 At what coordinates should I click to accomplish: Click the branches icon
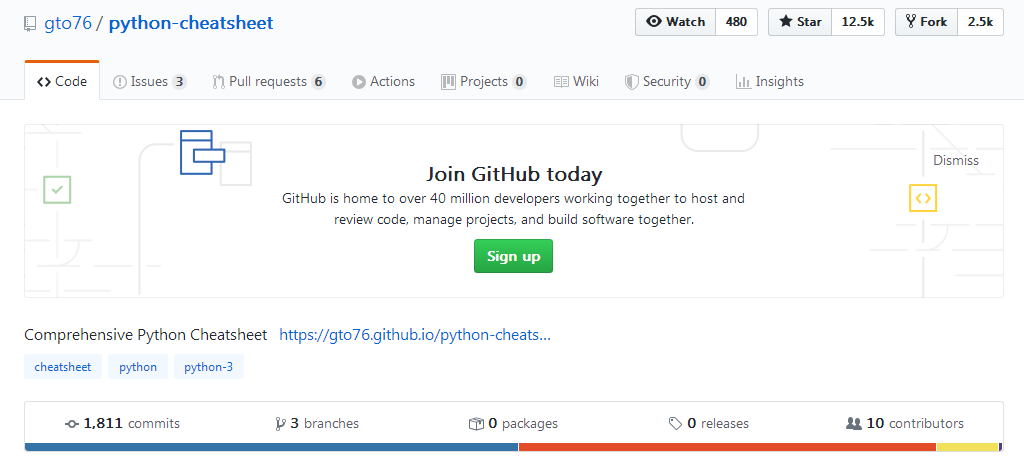click(x=280, y=424)
